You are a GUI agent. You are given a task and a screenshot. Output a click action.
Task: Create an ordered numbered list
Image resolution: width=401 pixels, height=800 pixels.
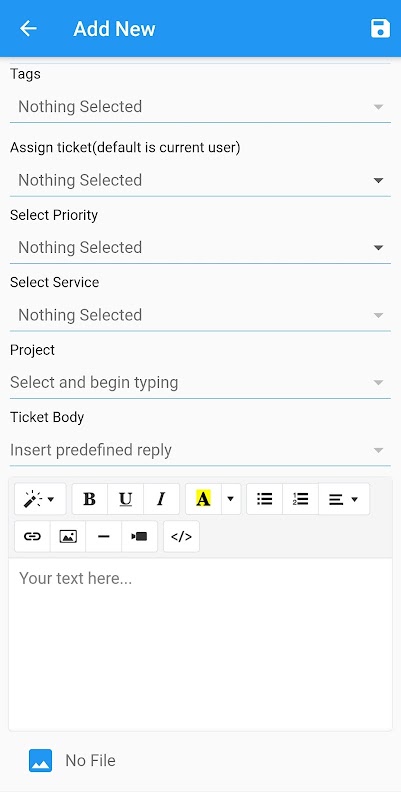pyautogui.click(x=300, y=499)
